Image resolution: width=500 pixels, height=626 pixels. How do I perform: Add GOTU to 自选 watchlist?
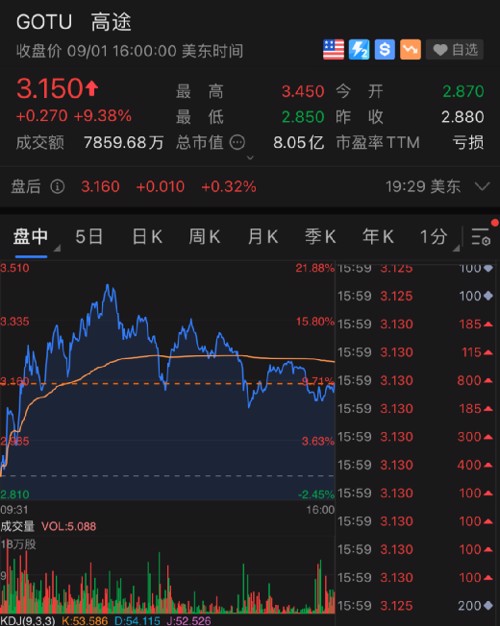455,50
